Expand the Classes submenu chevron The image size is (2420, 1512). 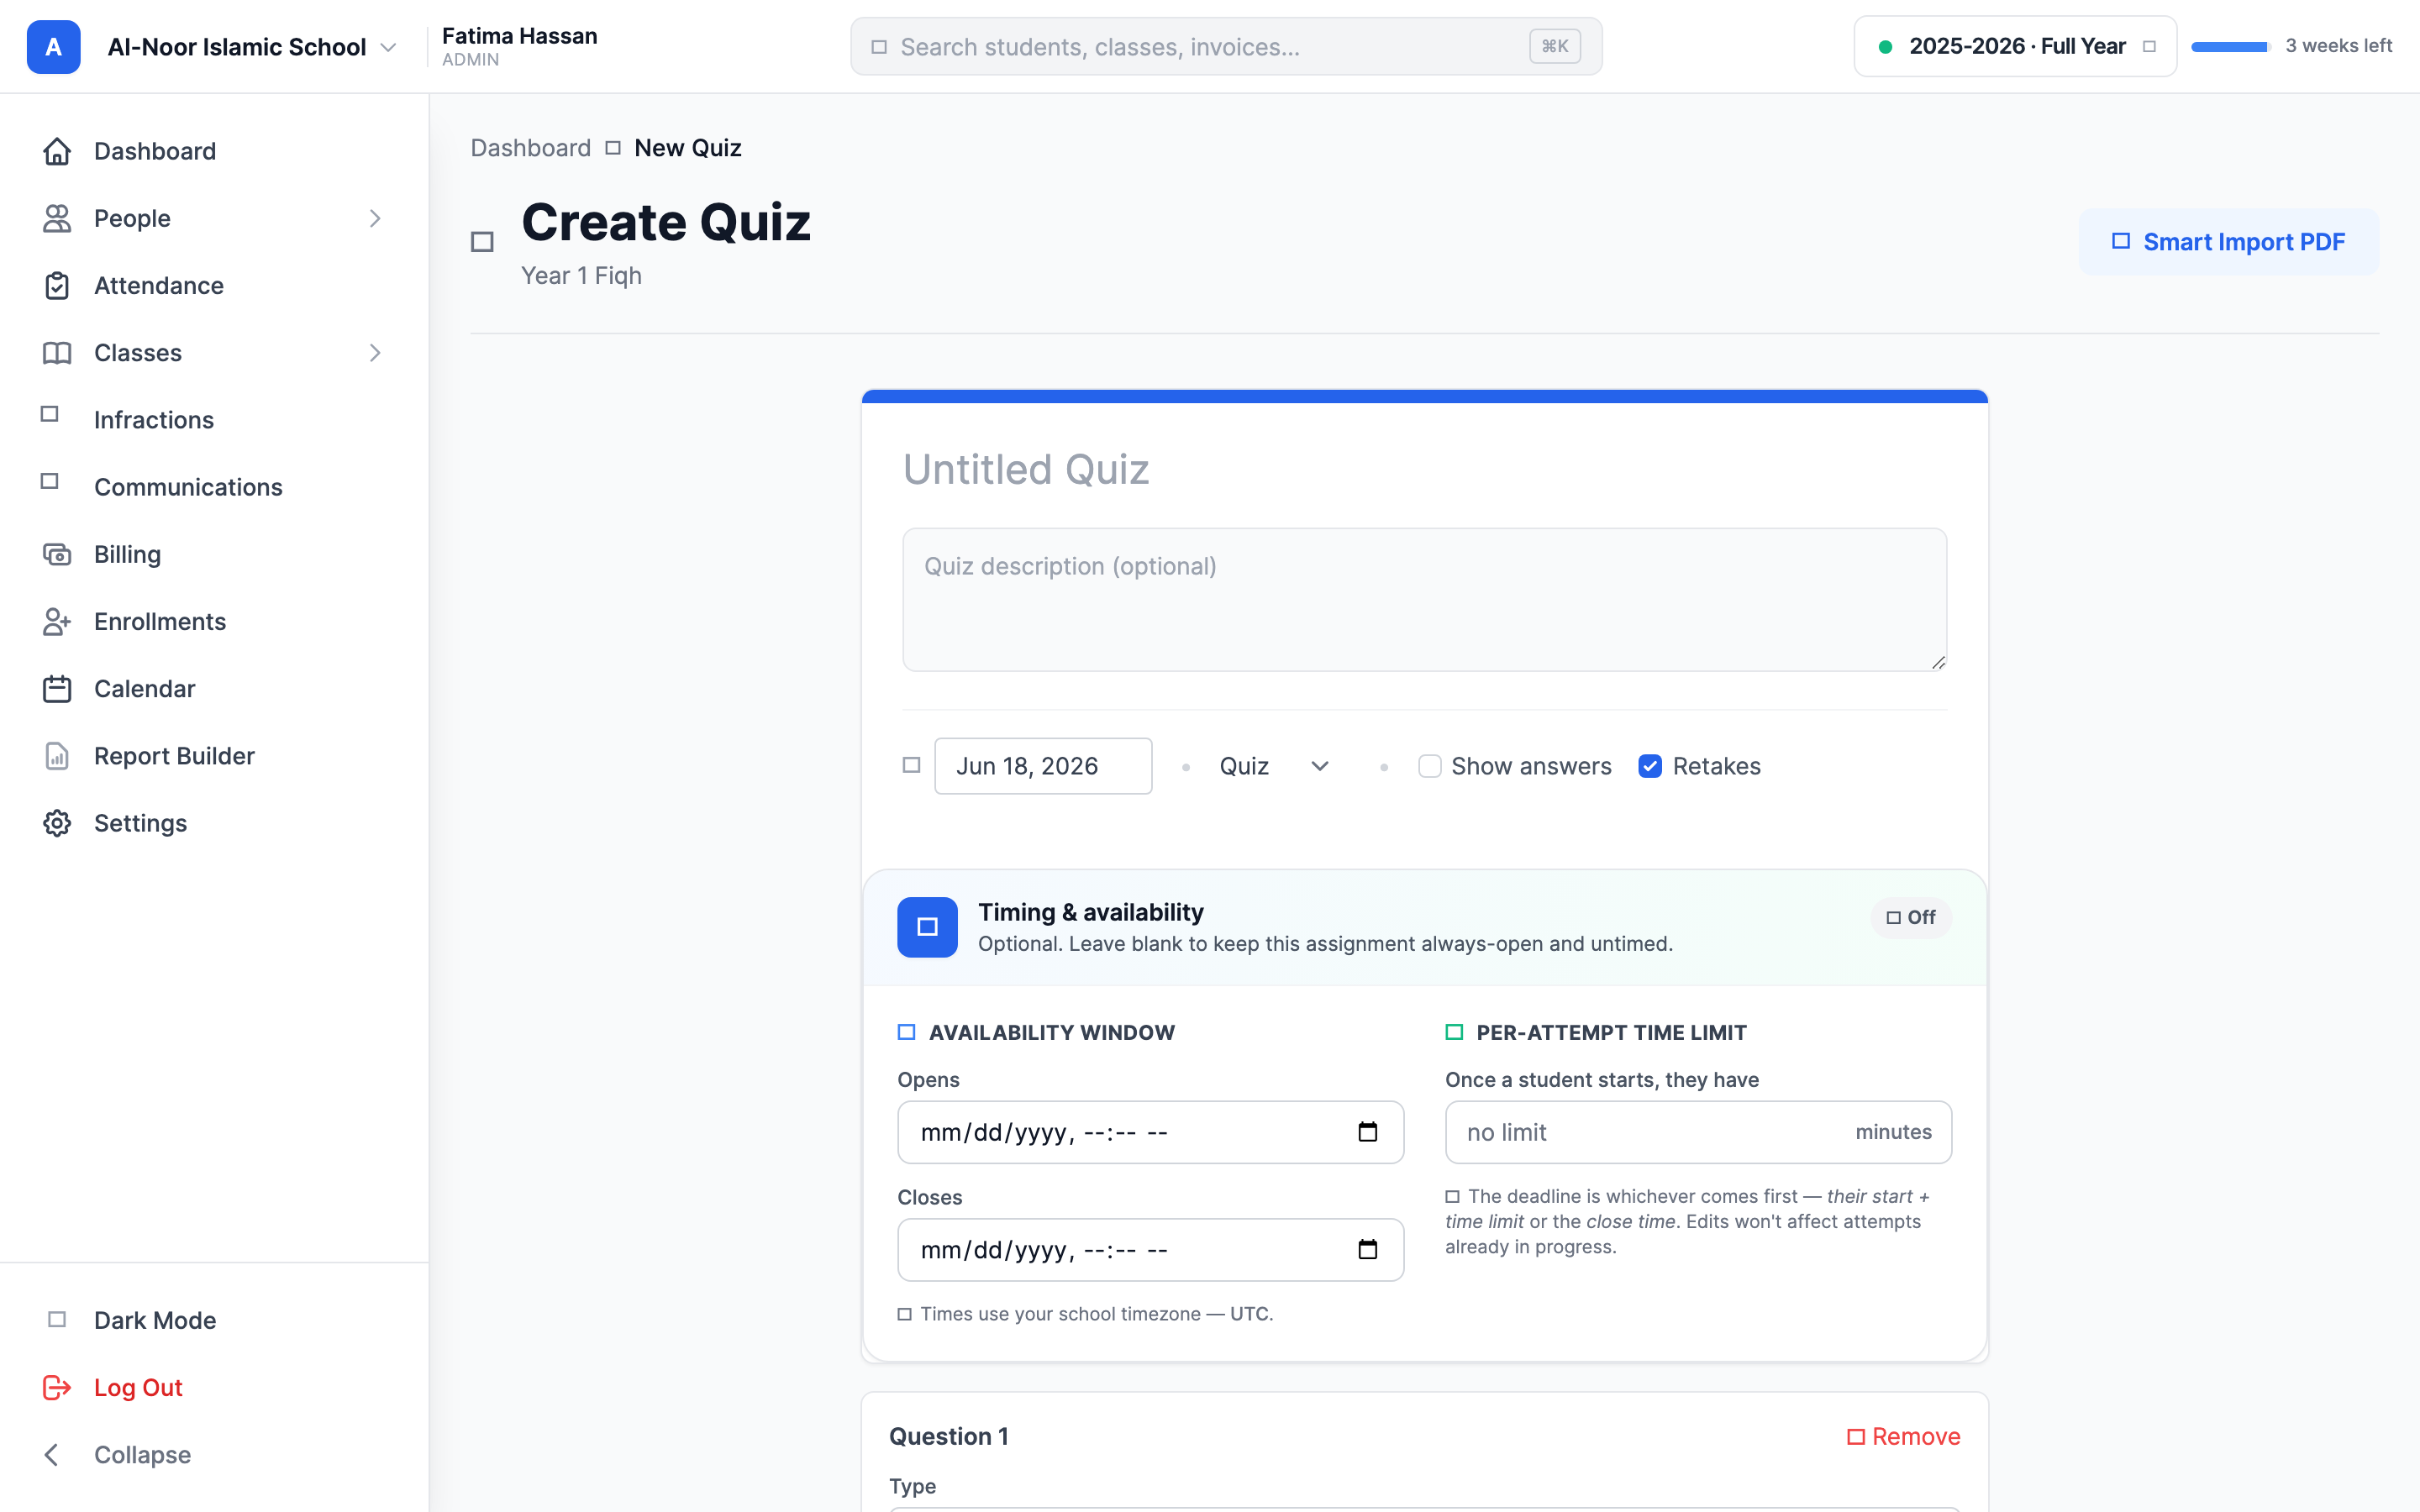click(x=375, y=352)
